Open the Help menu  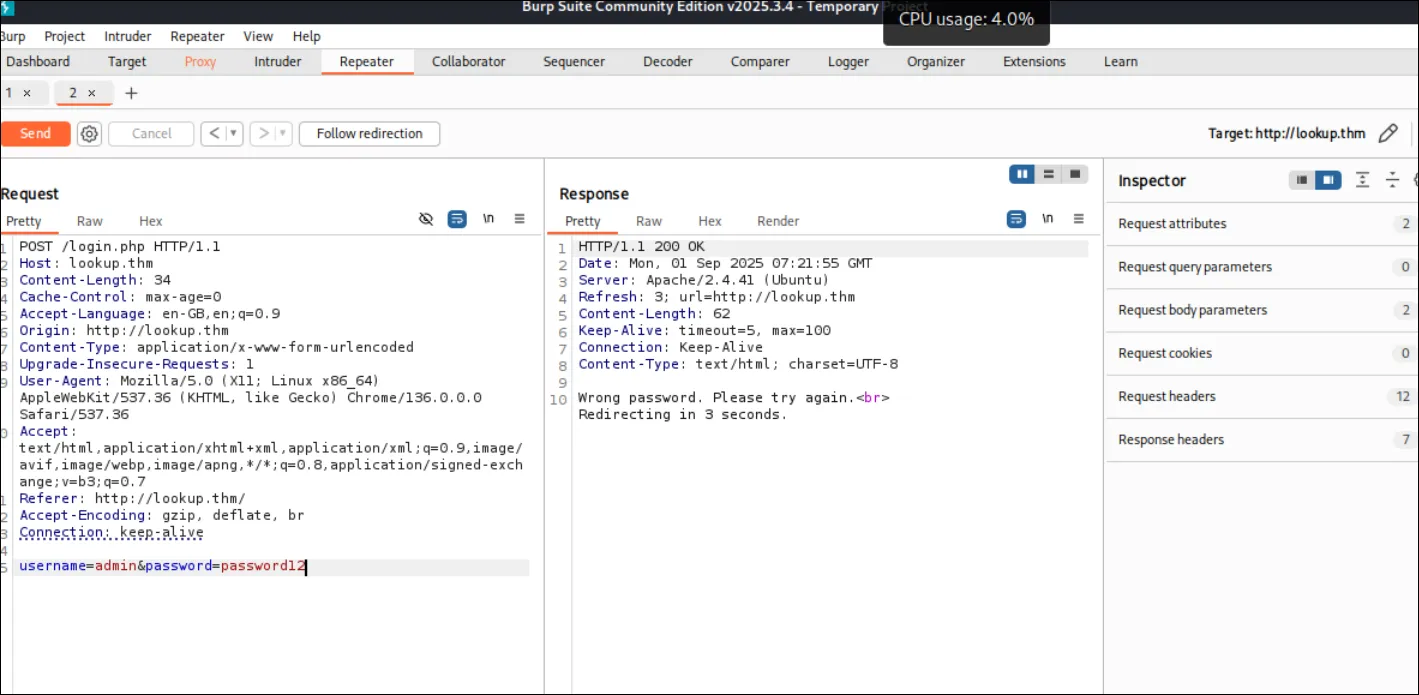[307, 36]
